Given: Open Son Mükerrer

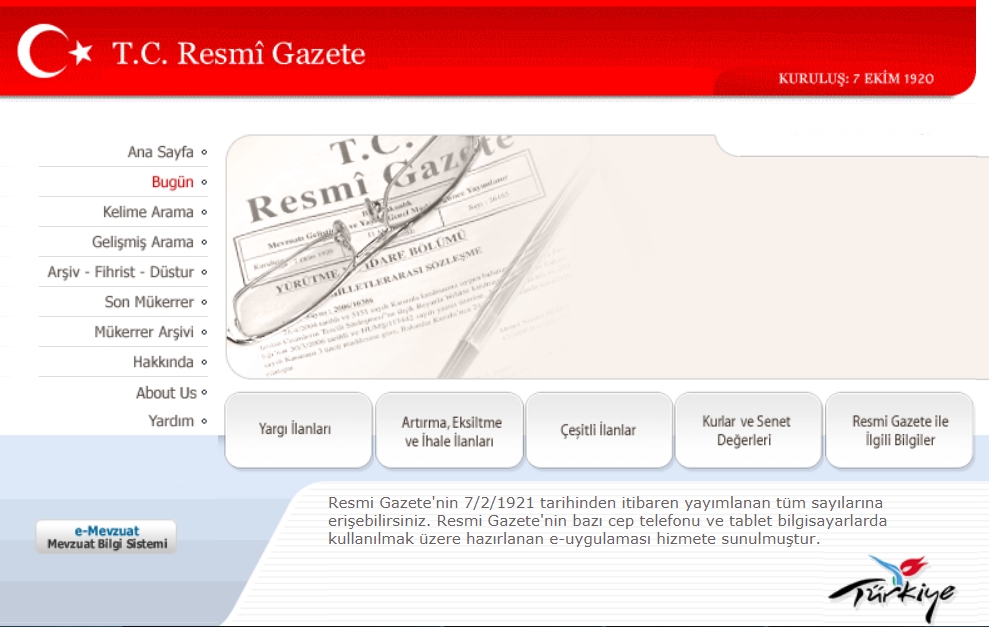Looking at the screenshot, I should 149,302.
